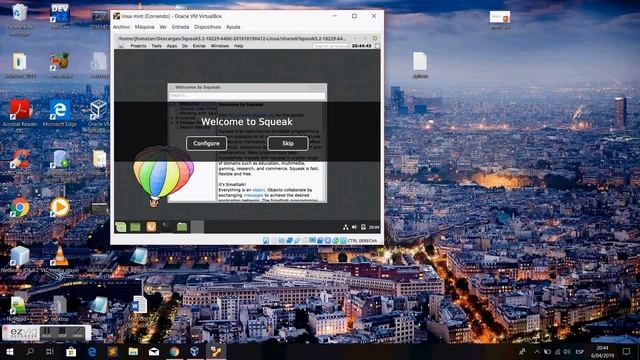
Task: Click the ezvid recorder pause button
Action: (x=47, y=333)
